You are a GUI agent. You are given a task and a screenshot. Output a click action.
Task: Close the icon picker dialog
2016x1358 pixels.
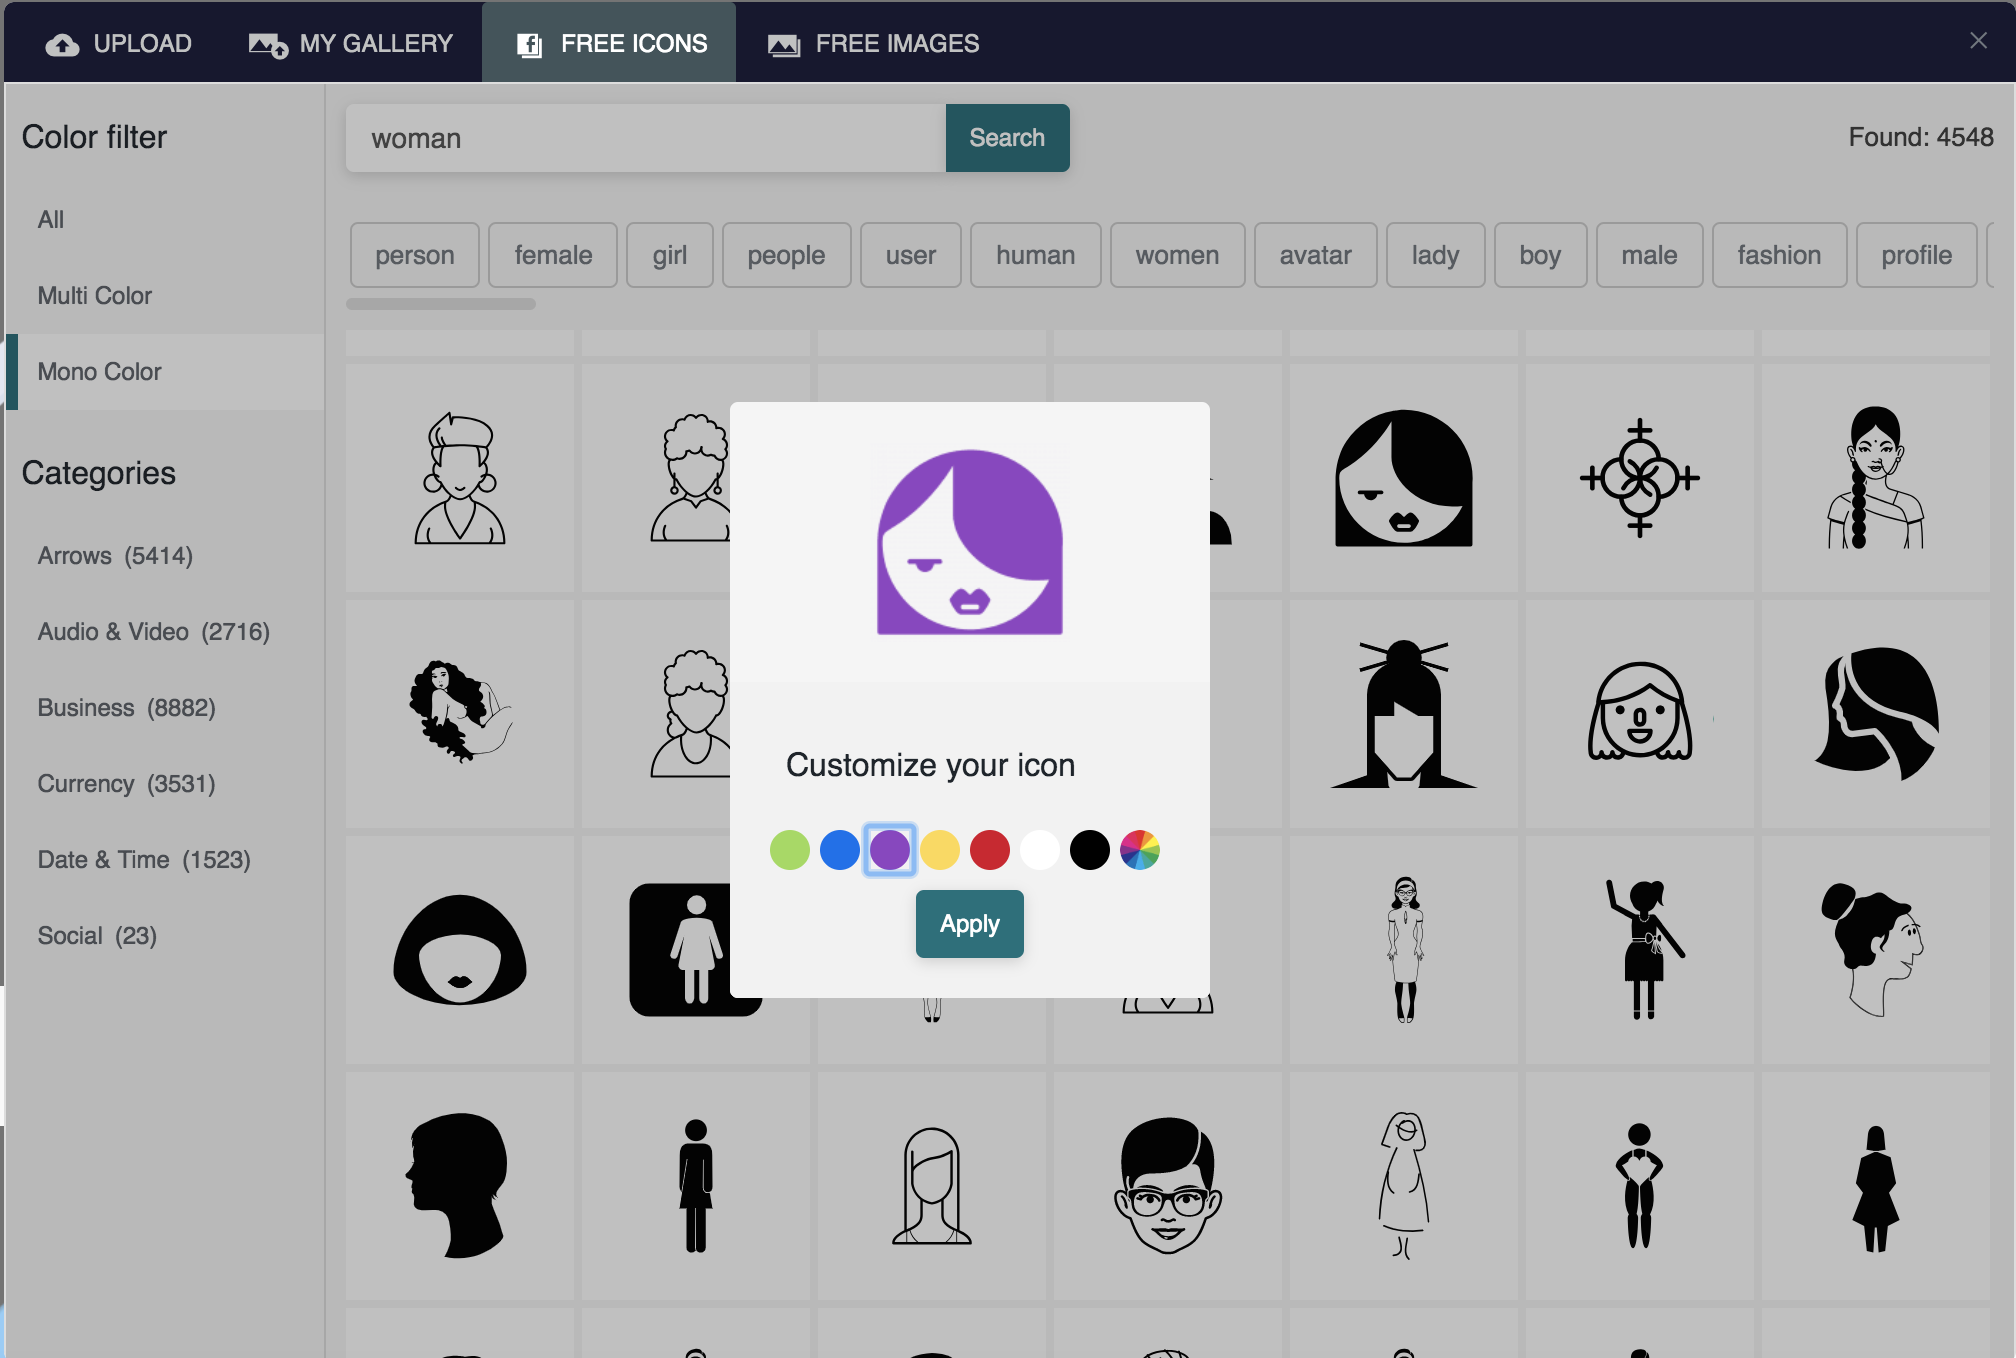click(1977, 40)
